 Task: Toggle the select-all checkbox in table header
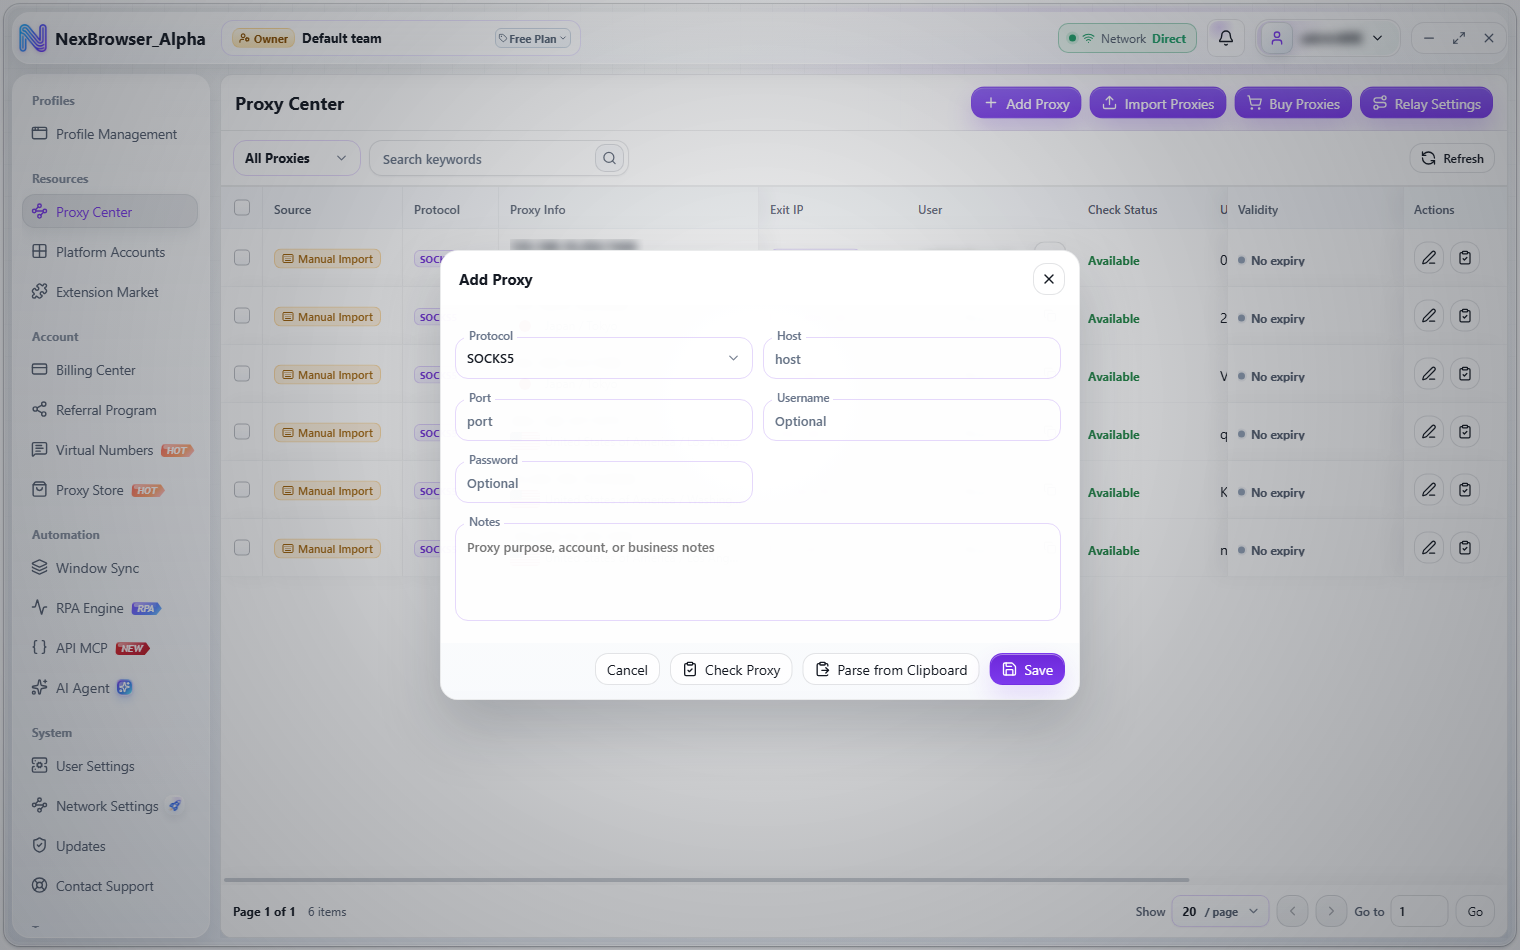tap(242, 208)
